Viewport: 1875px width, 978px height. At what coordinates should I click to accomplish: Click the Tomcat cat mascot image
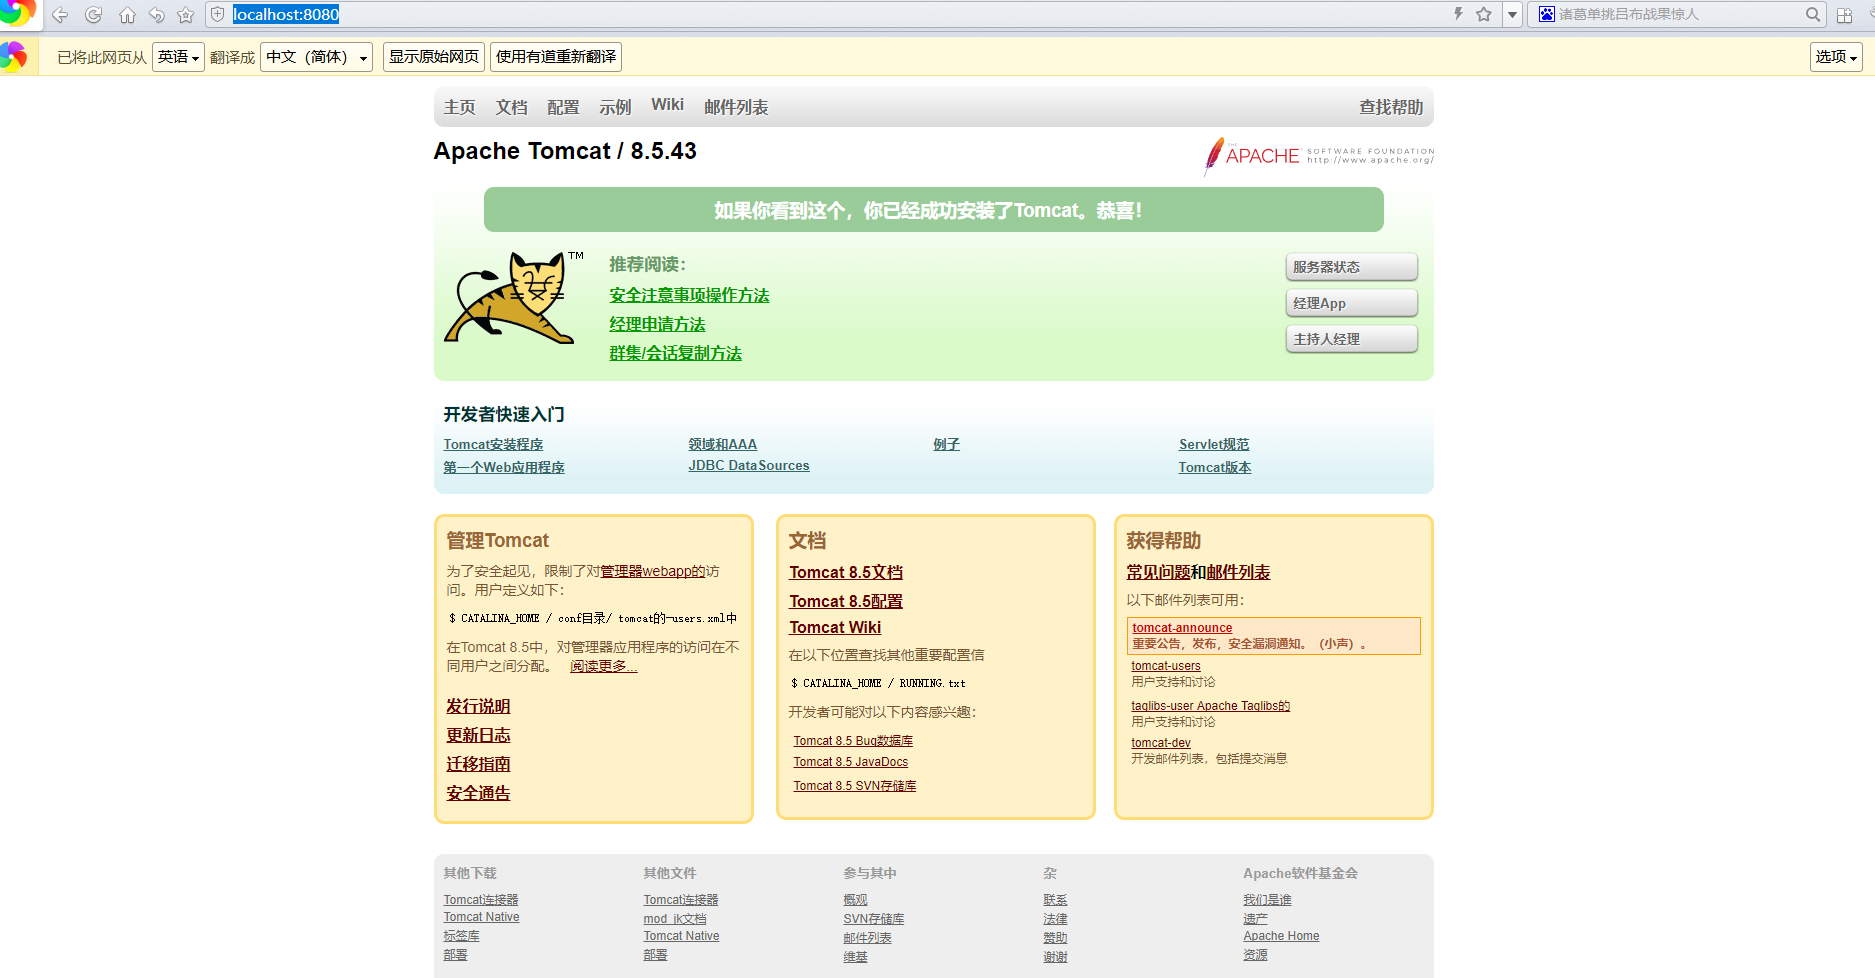[x=513, y=297]
